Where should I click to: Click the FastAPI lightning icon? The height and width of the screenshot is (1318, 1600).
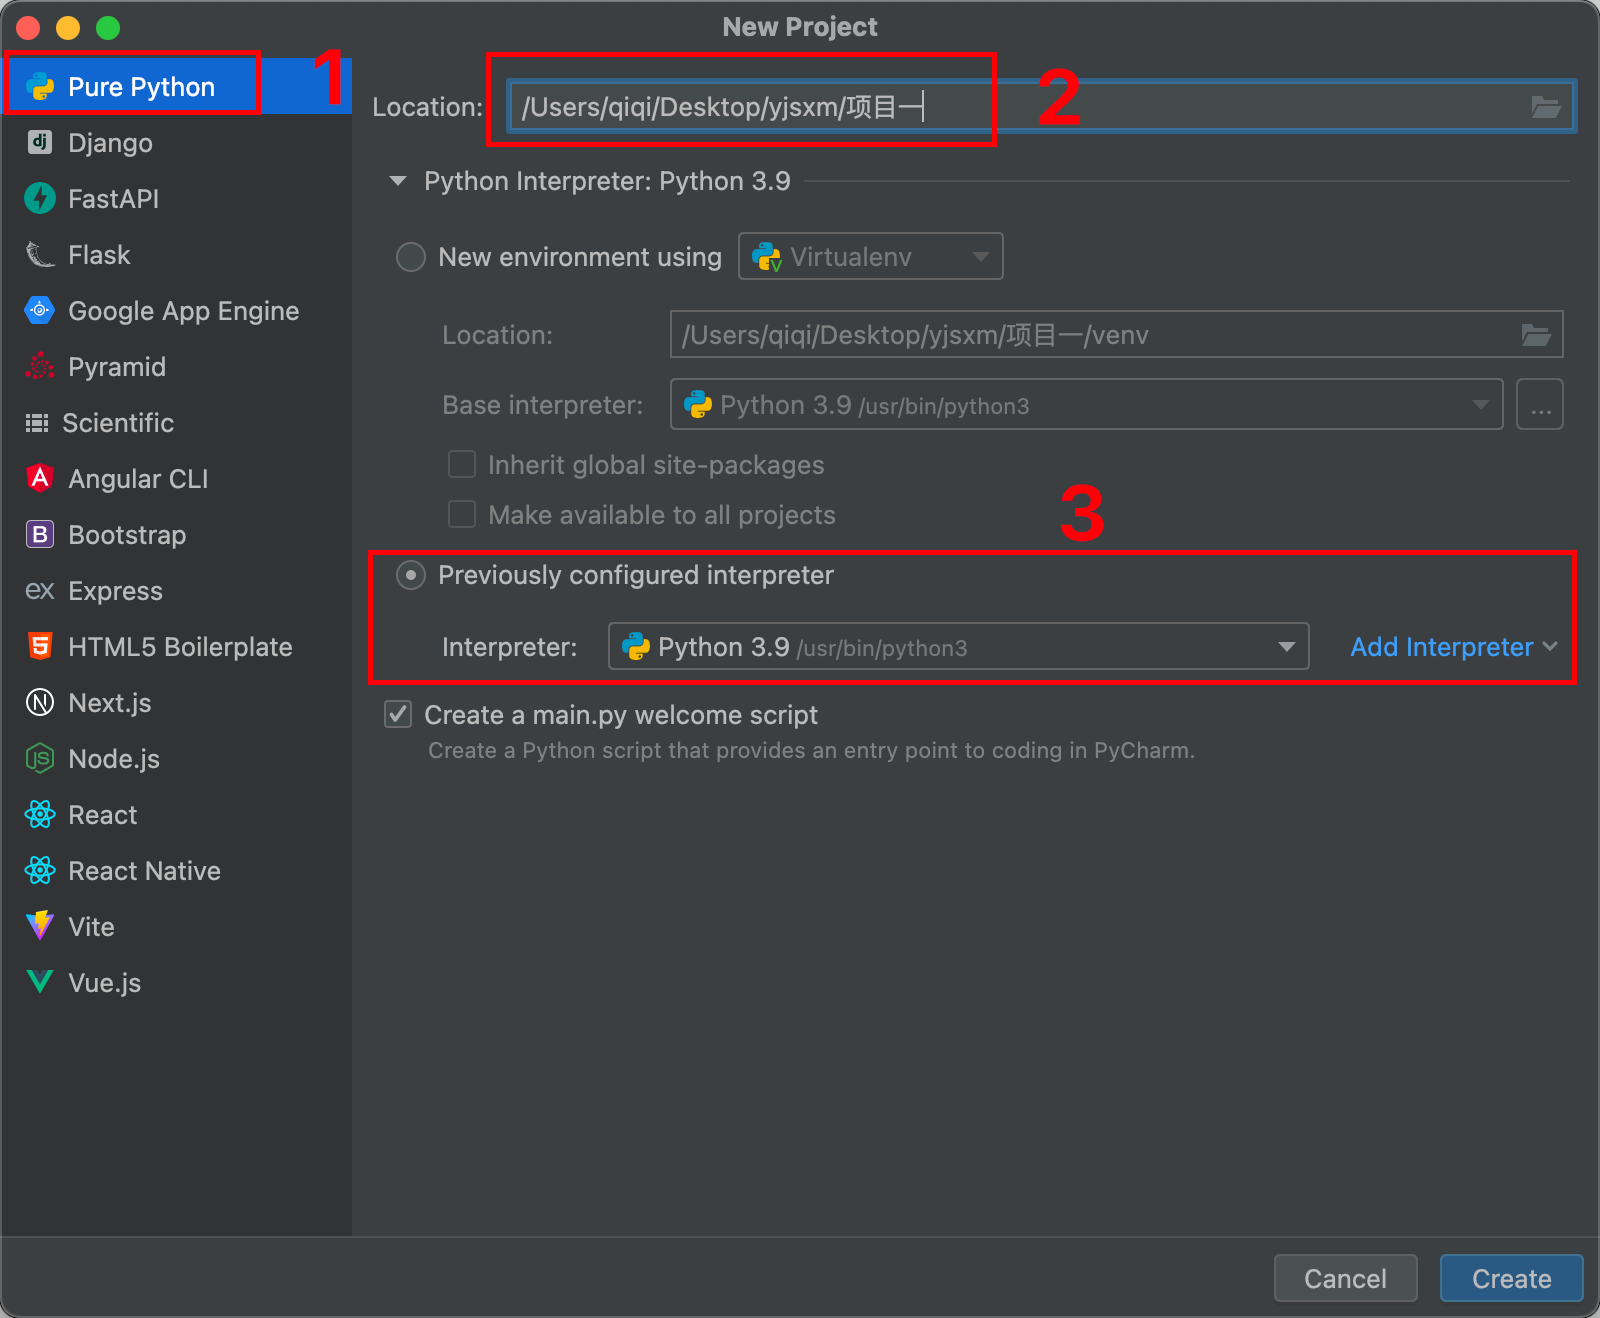(40, 198)
